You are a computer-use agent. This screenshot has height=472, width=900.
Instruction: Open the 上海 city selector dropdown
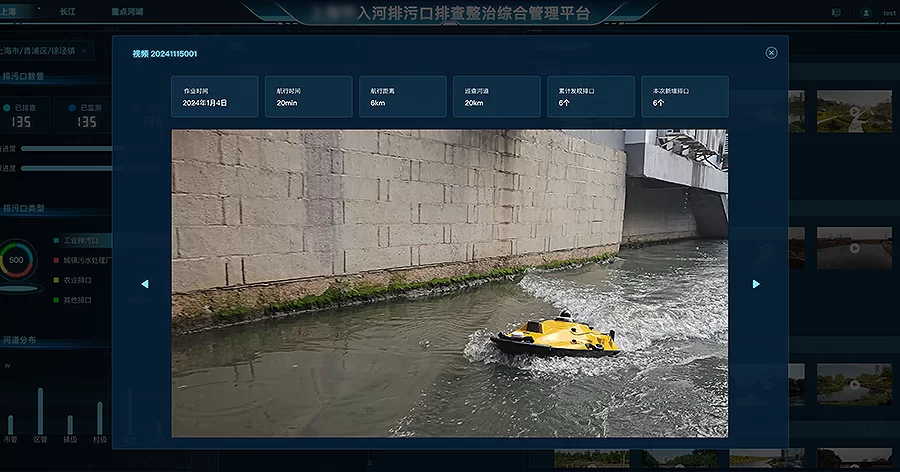click(x=20, y=12)
